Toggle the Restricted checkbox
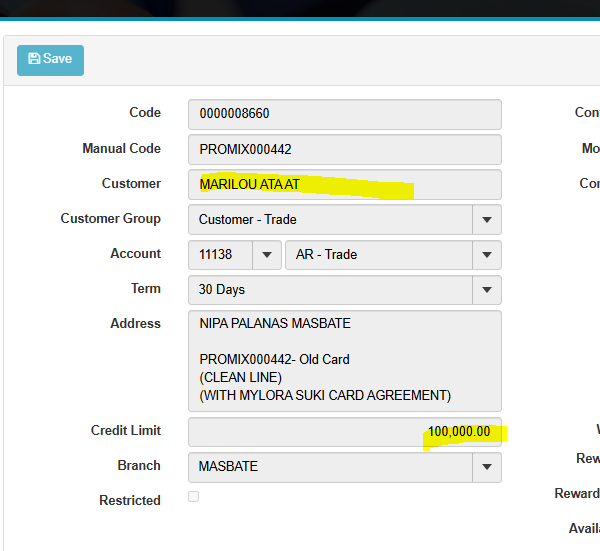The height and width of the screenshot is (551, 600). pyautogui.click(x=194, y=497)
